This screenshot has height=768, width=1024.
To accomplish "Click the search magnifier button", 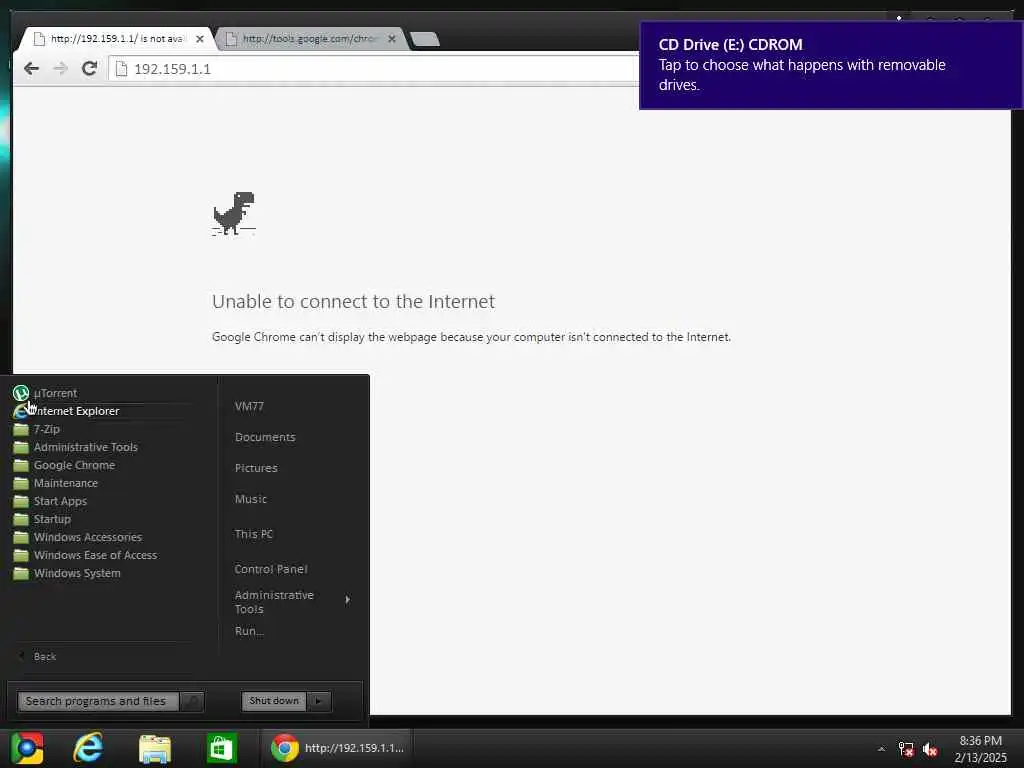I will [x=192, y=701].
